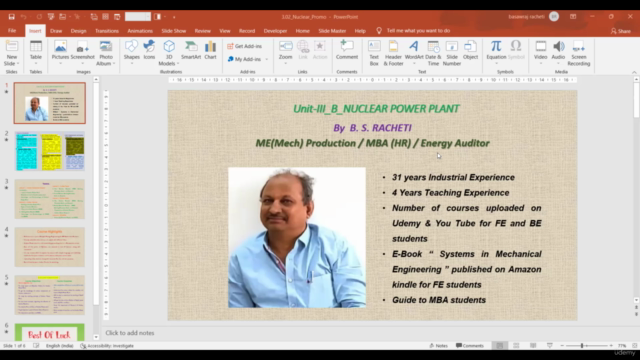Click 'Tell me what you want to do'
This screenshot has height=360, width=640.
click(x=418, y=31)
